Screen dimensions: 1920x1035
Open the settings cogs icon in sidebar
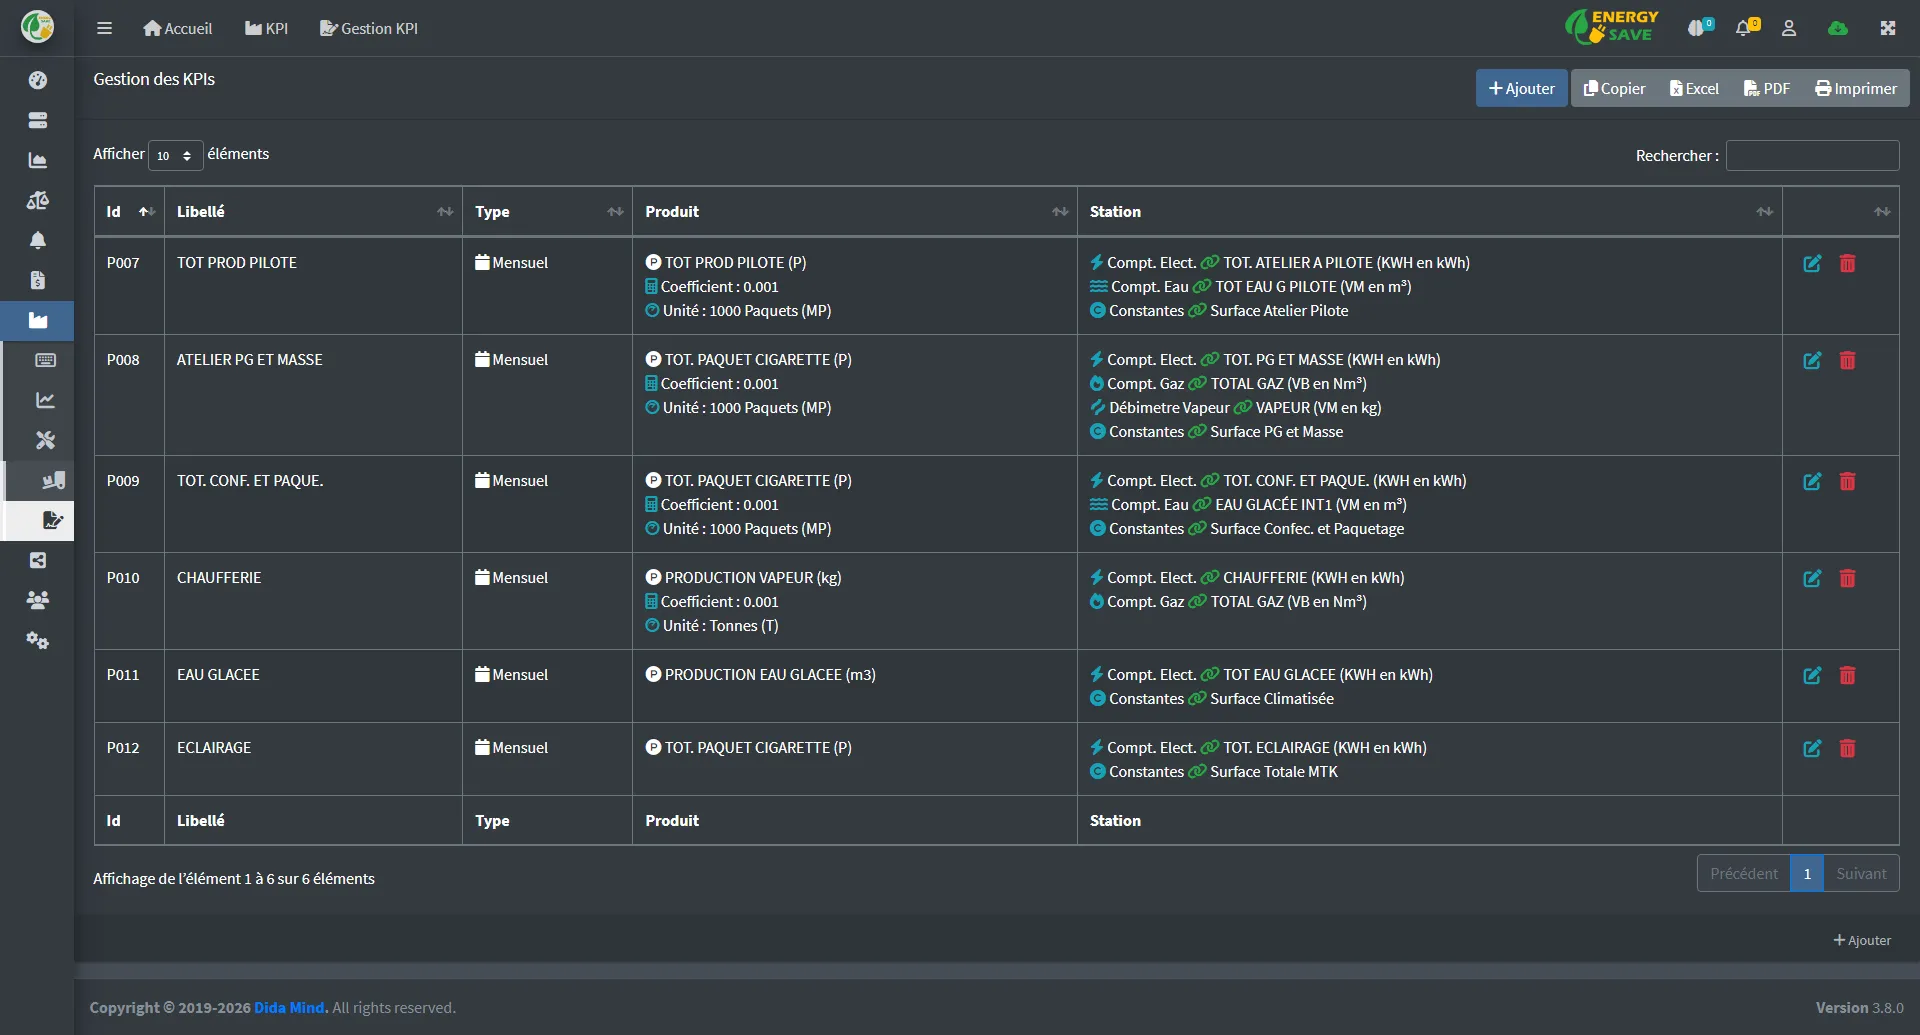tap(37, 640)
